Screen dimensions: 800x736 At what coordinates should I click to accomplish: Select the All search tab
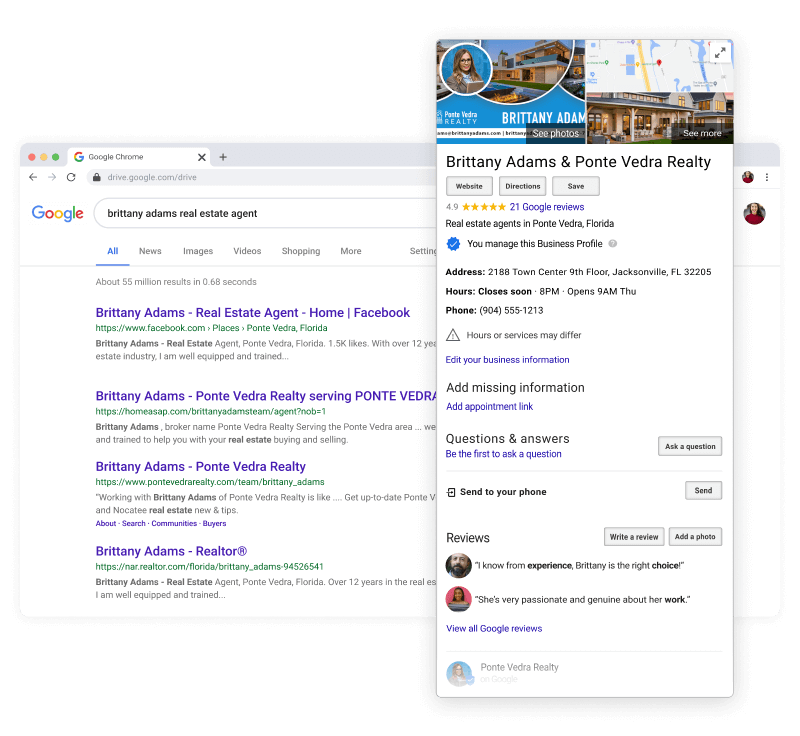(x=113, y=251)
